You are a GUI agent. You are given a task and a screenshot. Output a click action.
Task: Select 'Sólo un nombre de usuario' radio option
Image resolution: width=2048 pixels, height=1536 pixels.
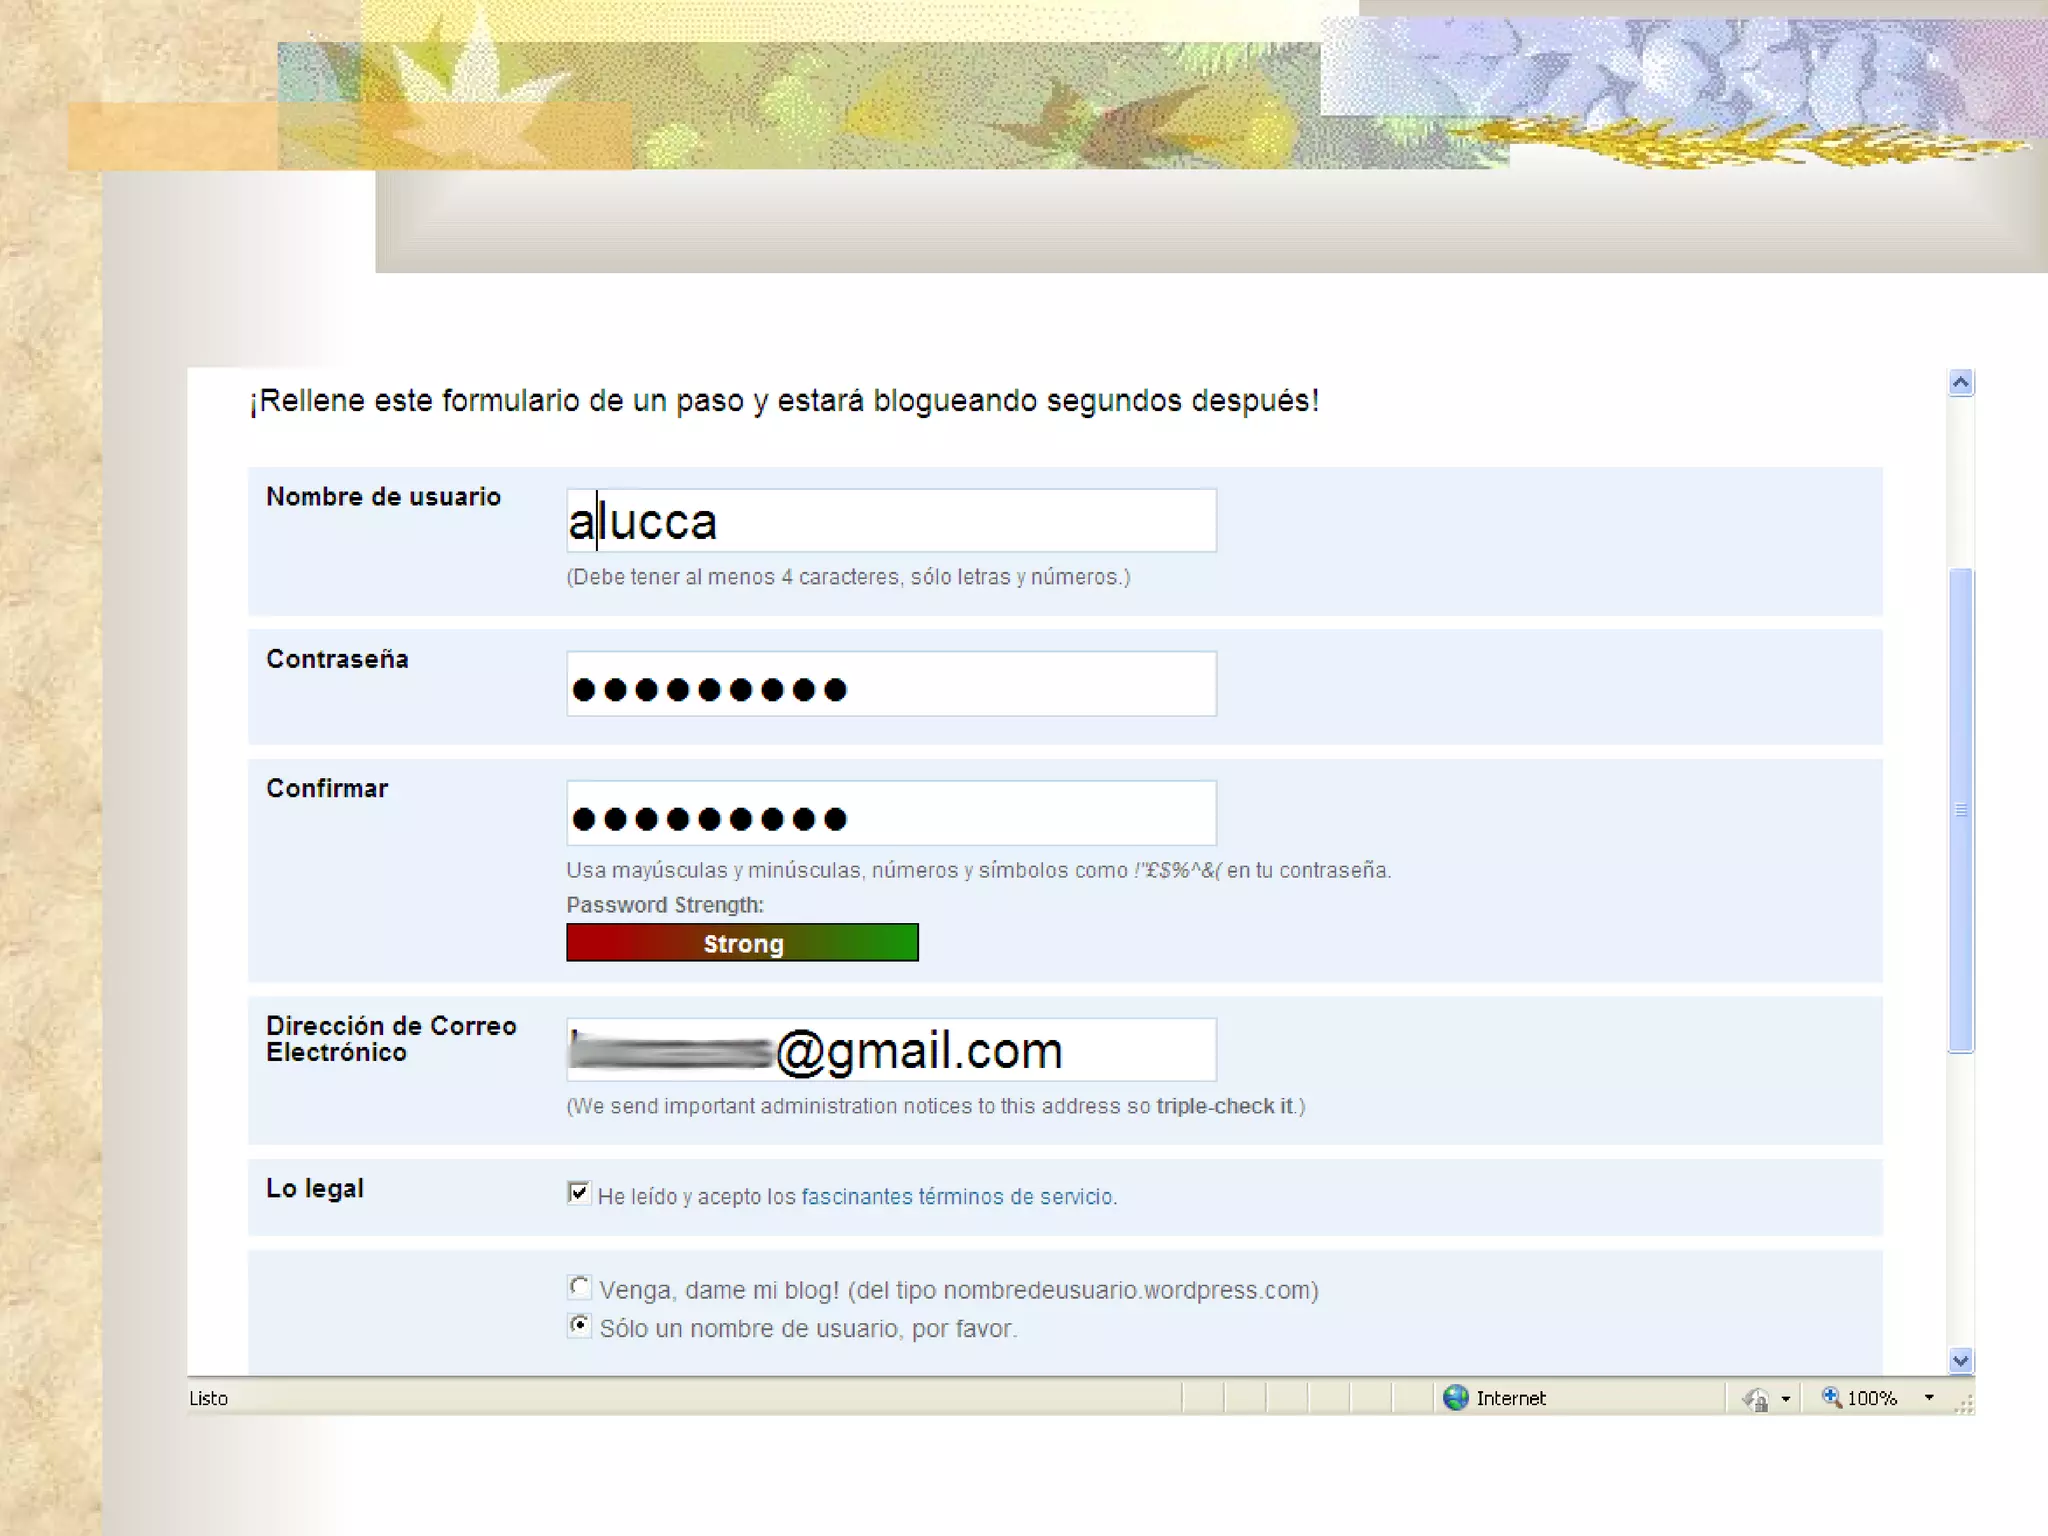click(x=579, y=1325)
